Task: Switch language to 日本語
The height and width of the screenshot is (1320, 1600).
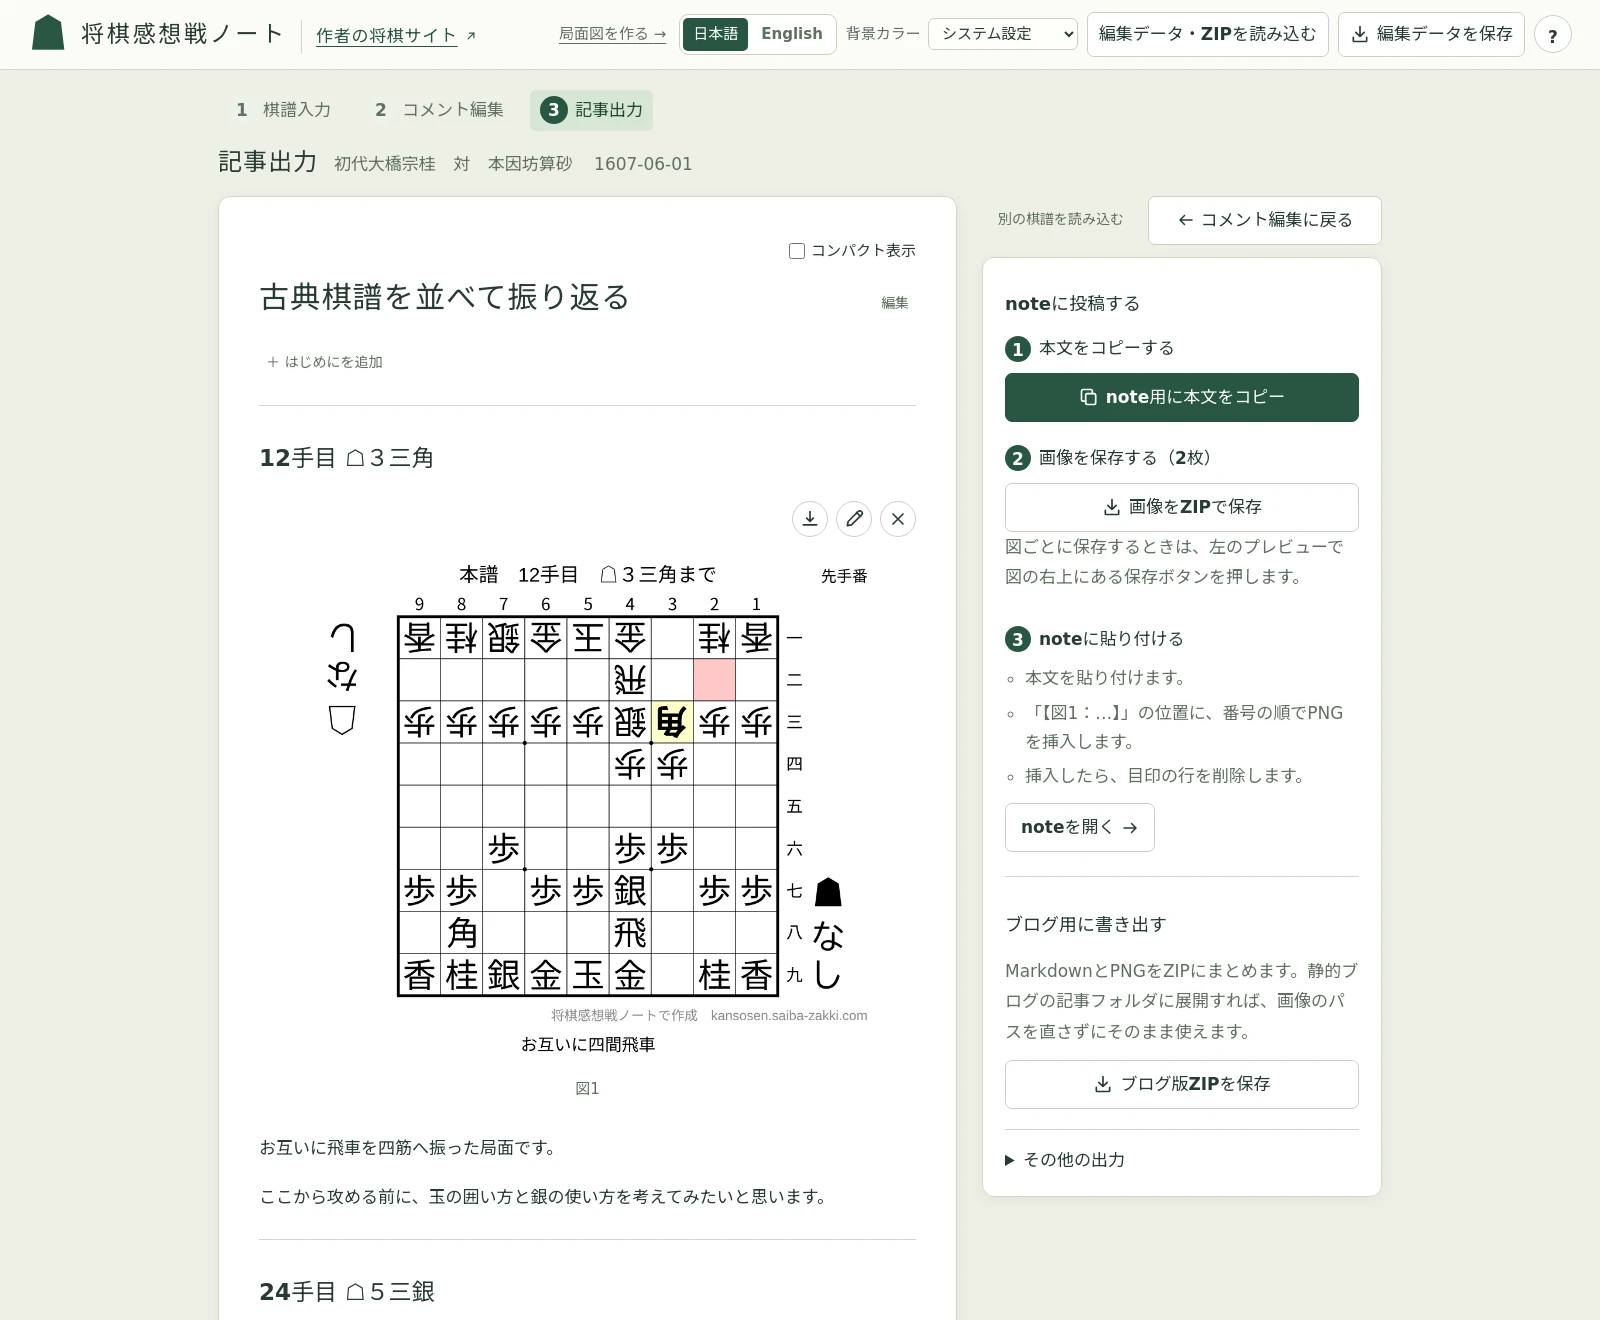Action: click(716, 34)
